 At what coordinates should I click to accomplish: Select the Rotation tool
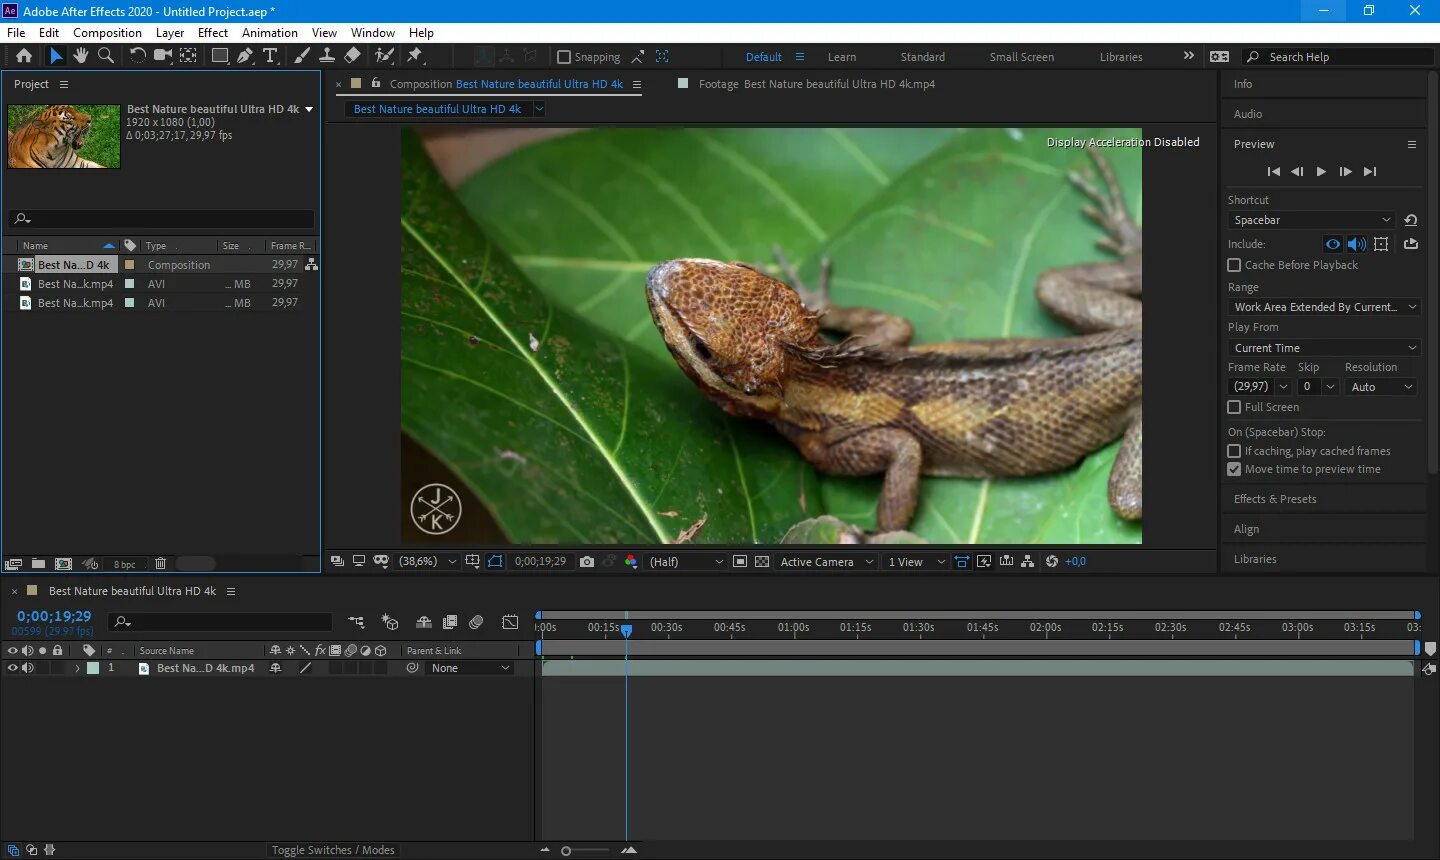pyautogui.click(x=137, y=56)
